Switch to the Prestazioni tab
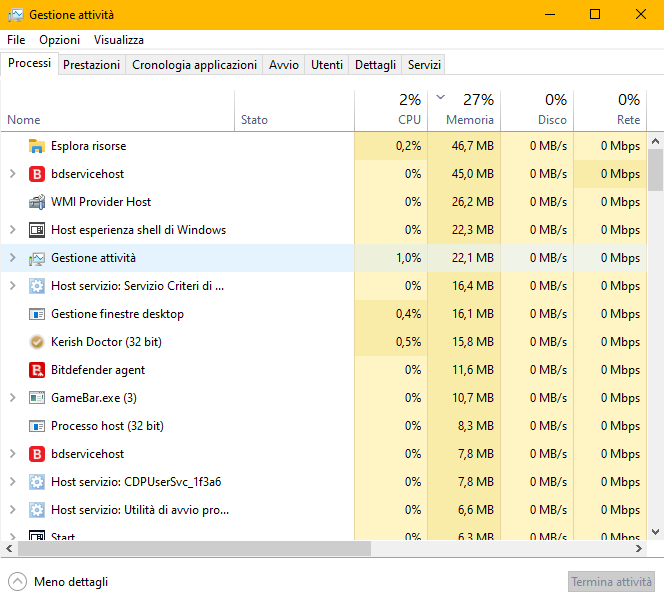Screen dimensions: 664x603 91,65
